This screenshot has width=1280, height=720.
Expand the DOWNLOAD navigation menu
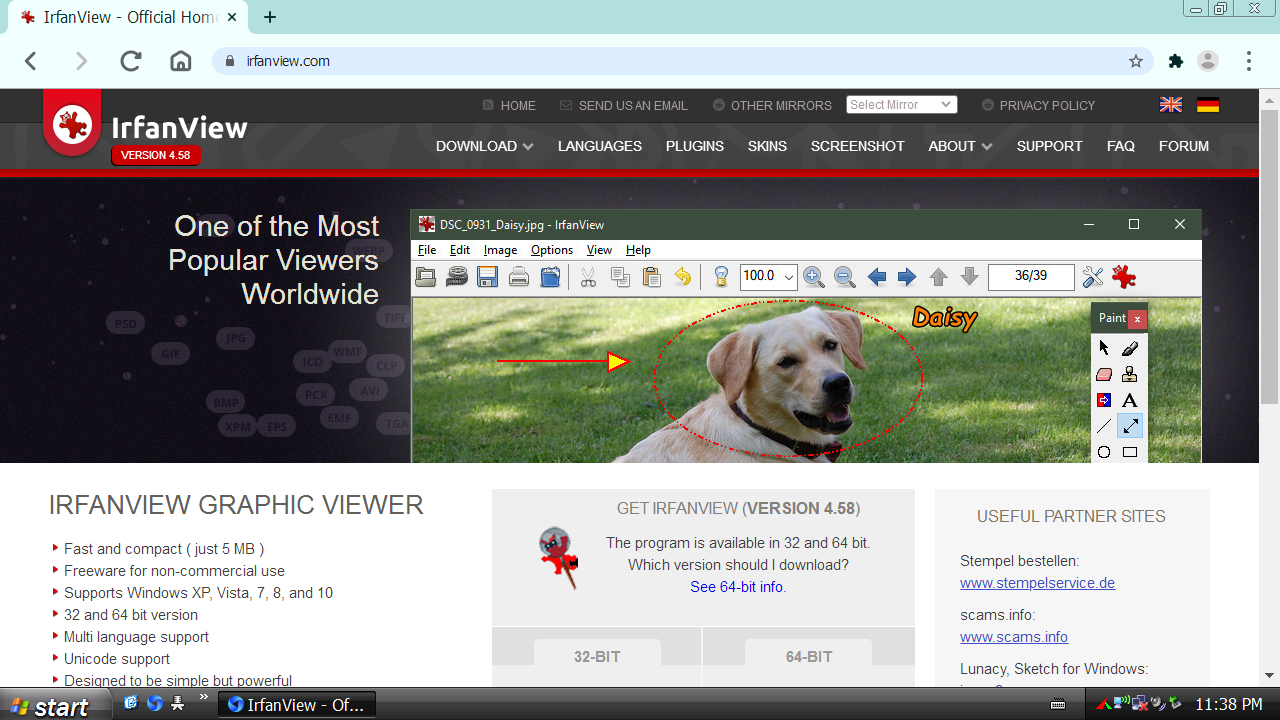[x=484, y=146]
